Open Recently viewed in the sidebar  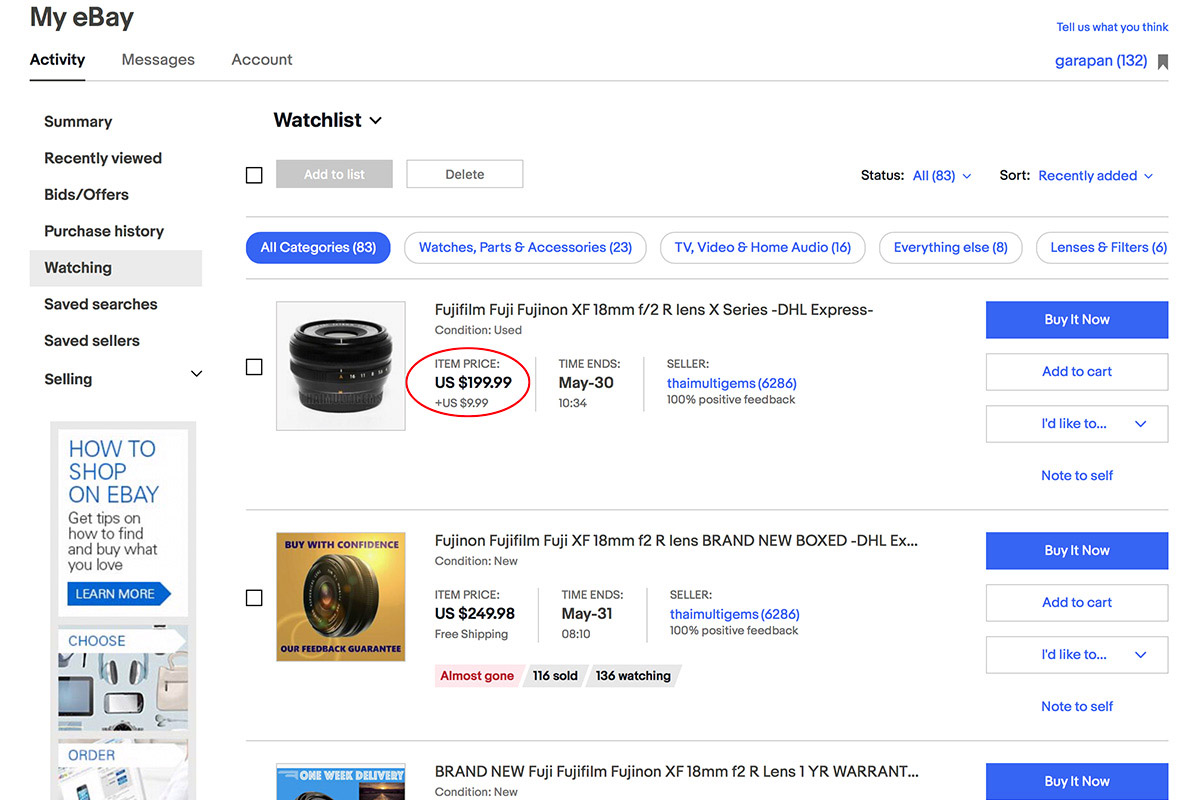pyautogui.click(x=103, y=158)
